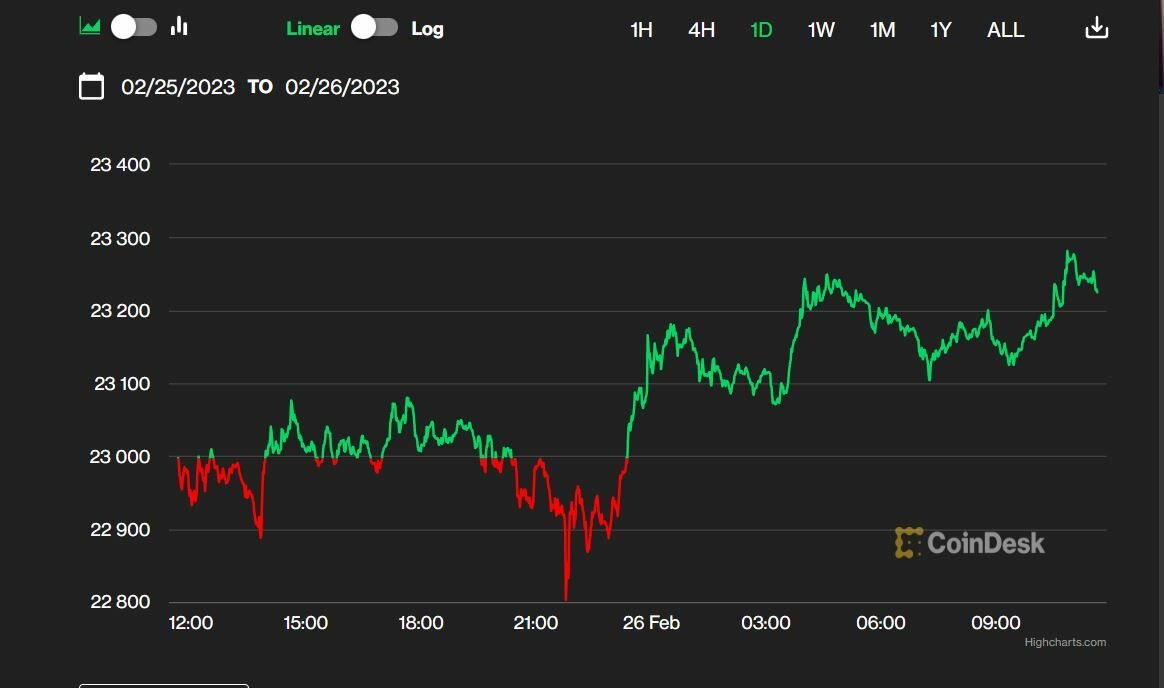This screenshot has width=1164, height=688.
Task: Click the 03:00 time axis label
Action: click(x=766, y=623)
